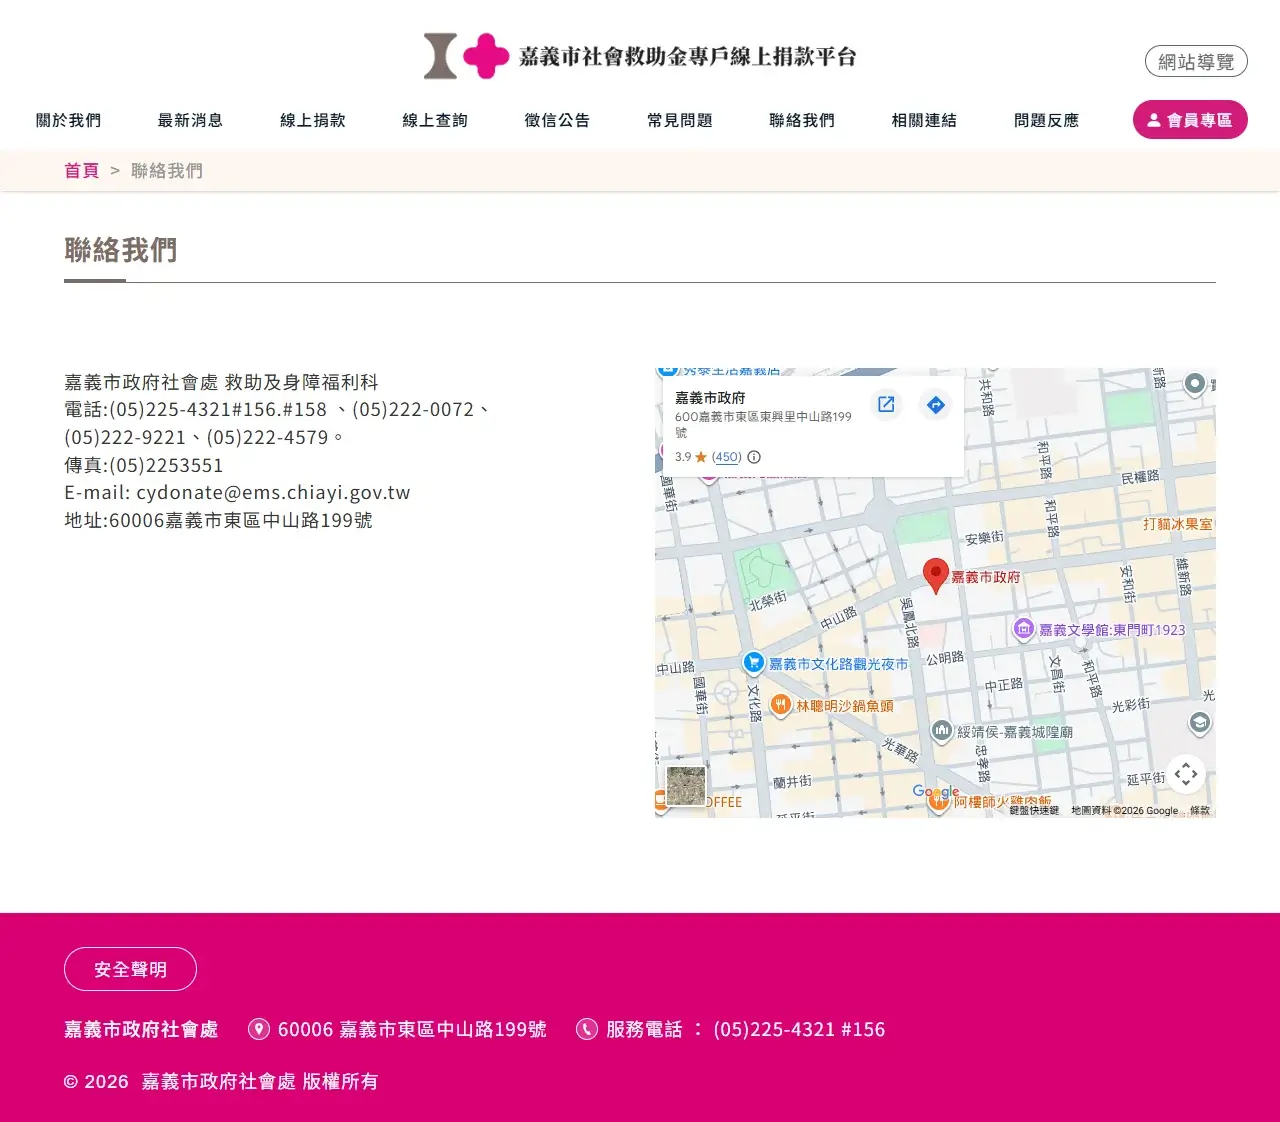Click the 鍵盤快速鍵 link on the map

[1034, 811]
